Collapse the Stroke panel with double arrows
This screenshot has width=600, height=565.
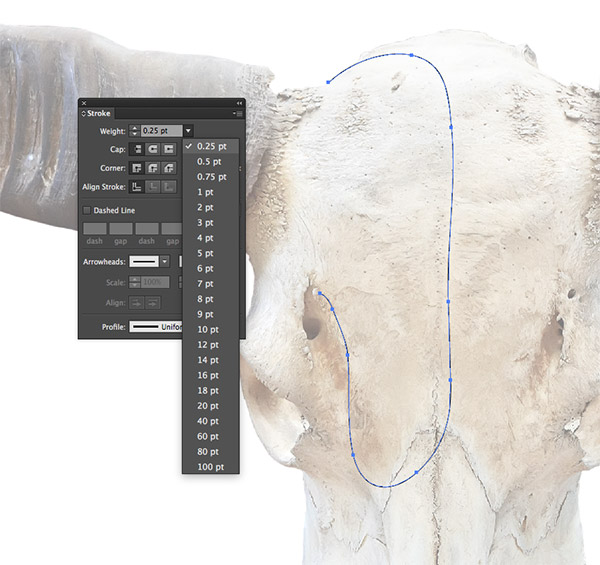point(239,103)
